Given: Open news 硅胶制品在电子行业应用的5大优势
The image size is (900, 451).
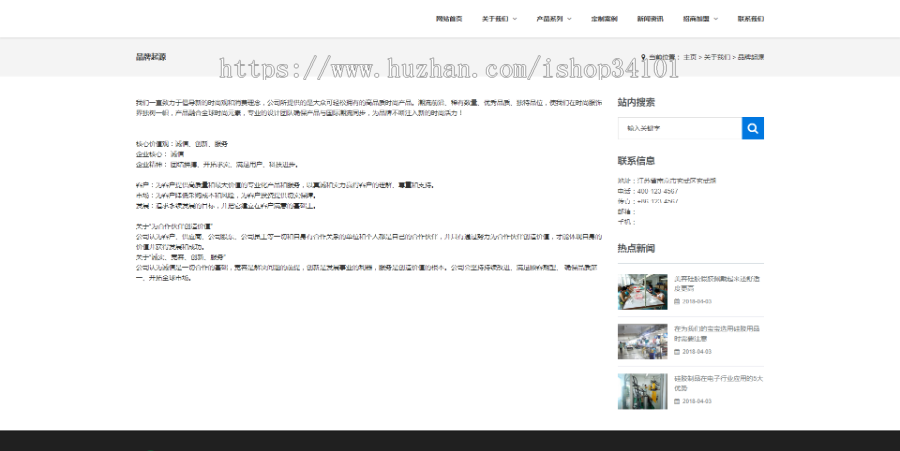Looking at the screenshot, I should (718, 383).
